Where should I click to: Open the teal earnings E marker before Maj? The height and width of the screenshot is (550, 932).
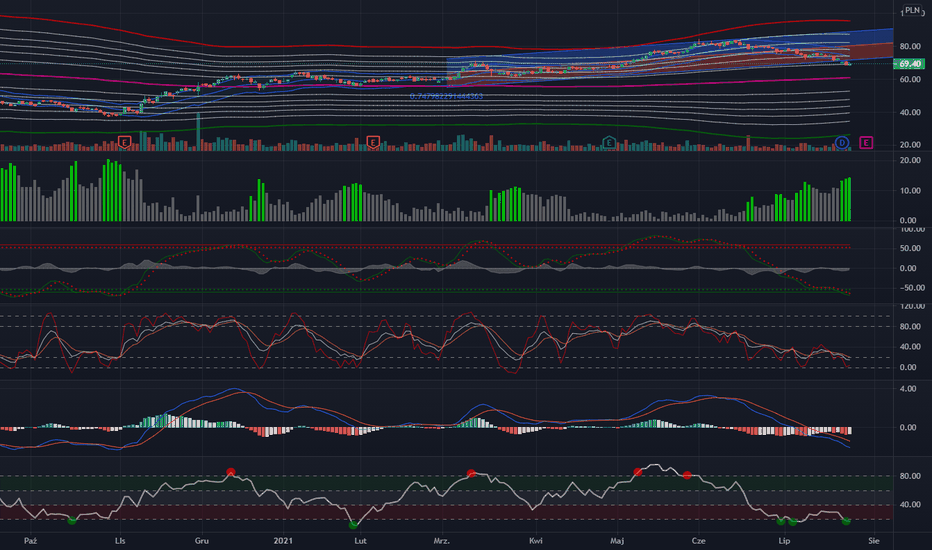pyautogui.click(x=609, y=142)
